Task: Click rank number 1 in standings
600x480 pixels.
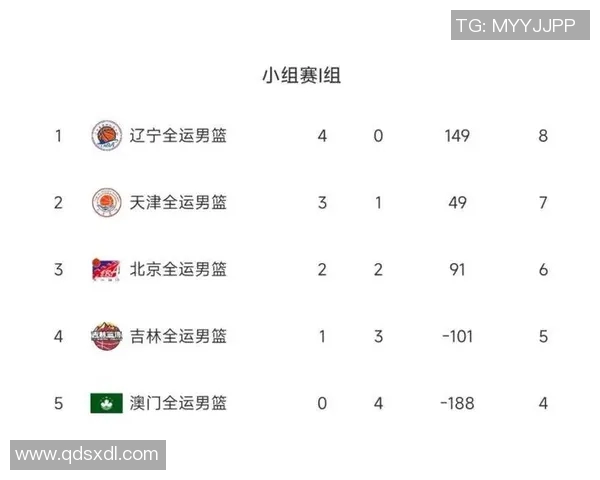Action: pos(59,135)
